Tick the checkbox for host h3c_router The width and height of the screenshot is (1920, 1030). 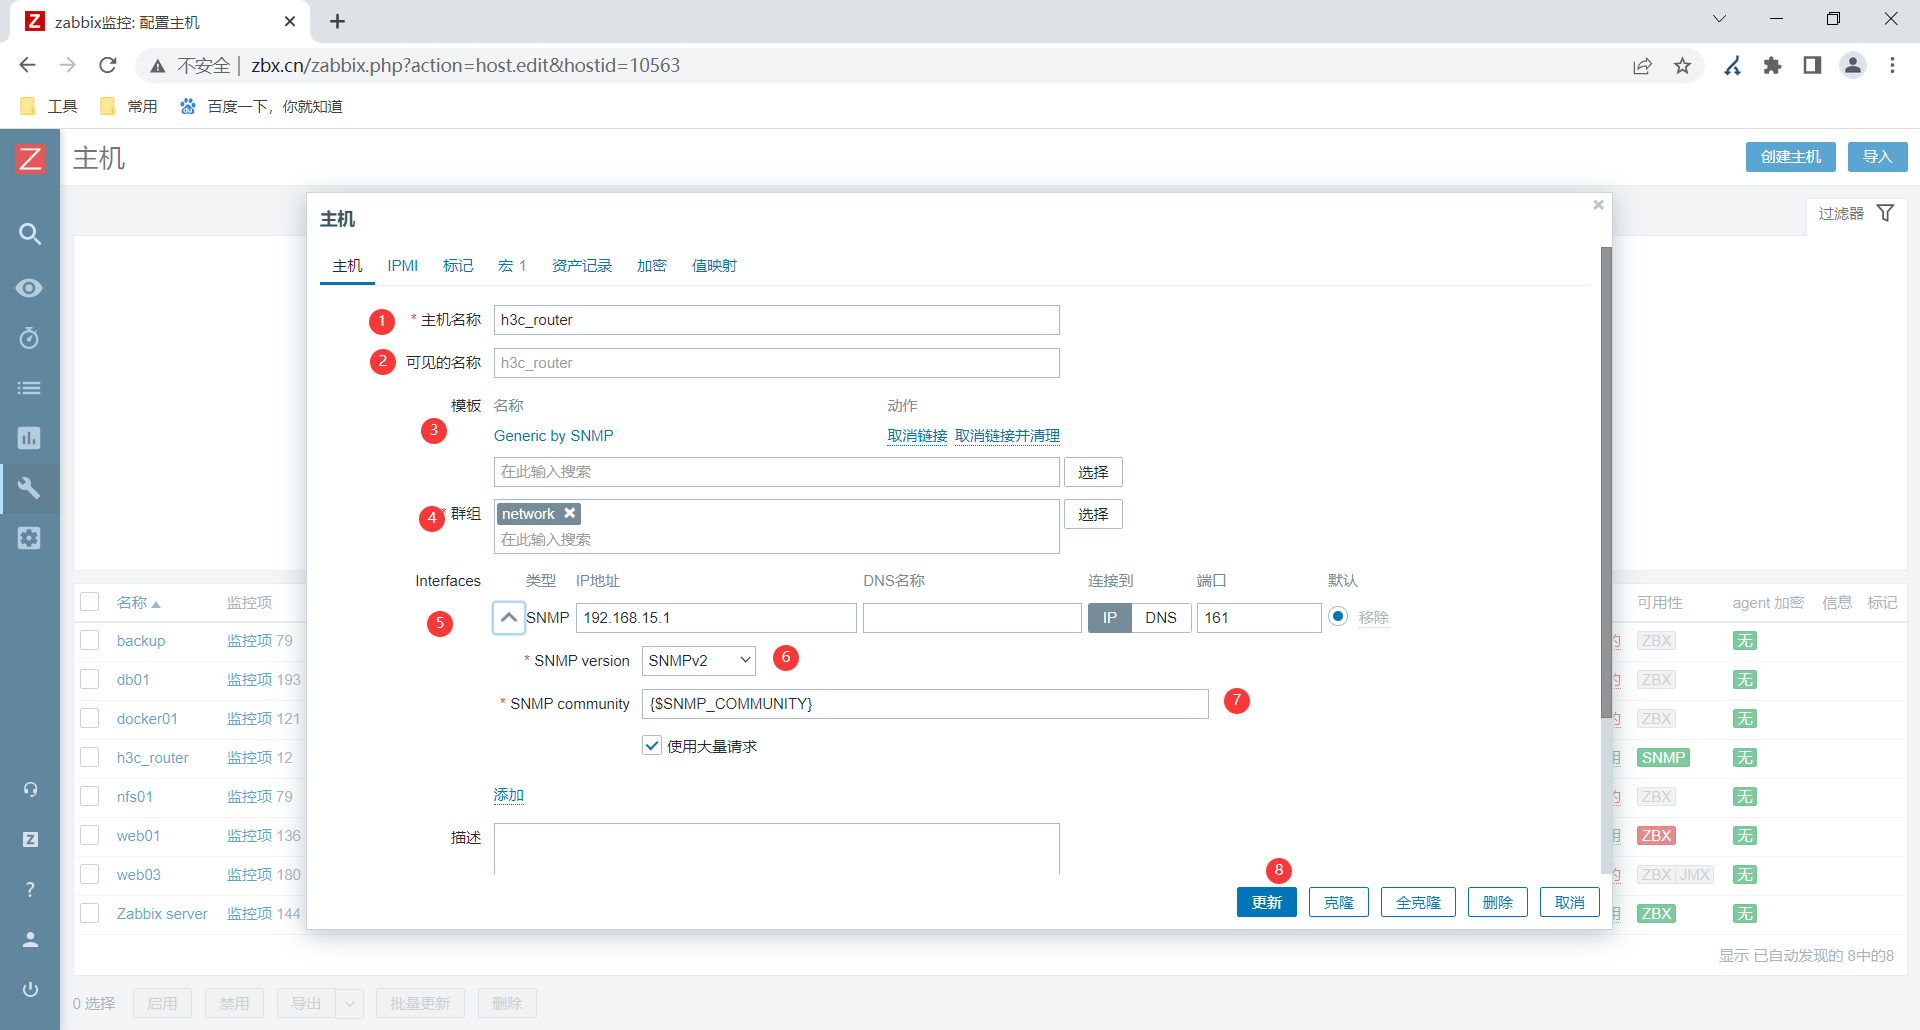coord(90,757)
